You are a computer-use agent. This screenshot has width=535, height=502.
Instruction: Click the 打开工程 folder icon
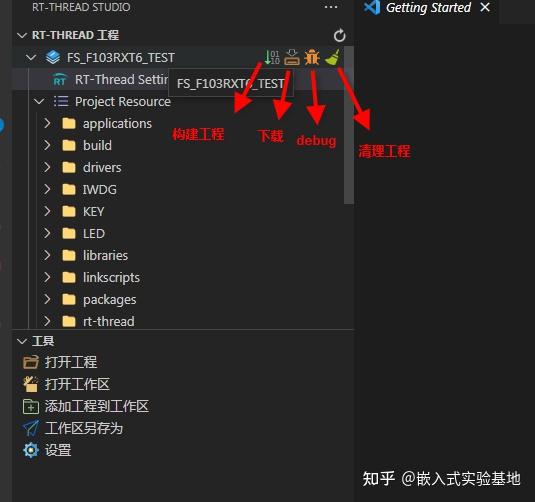coord(31,362)
